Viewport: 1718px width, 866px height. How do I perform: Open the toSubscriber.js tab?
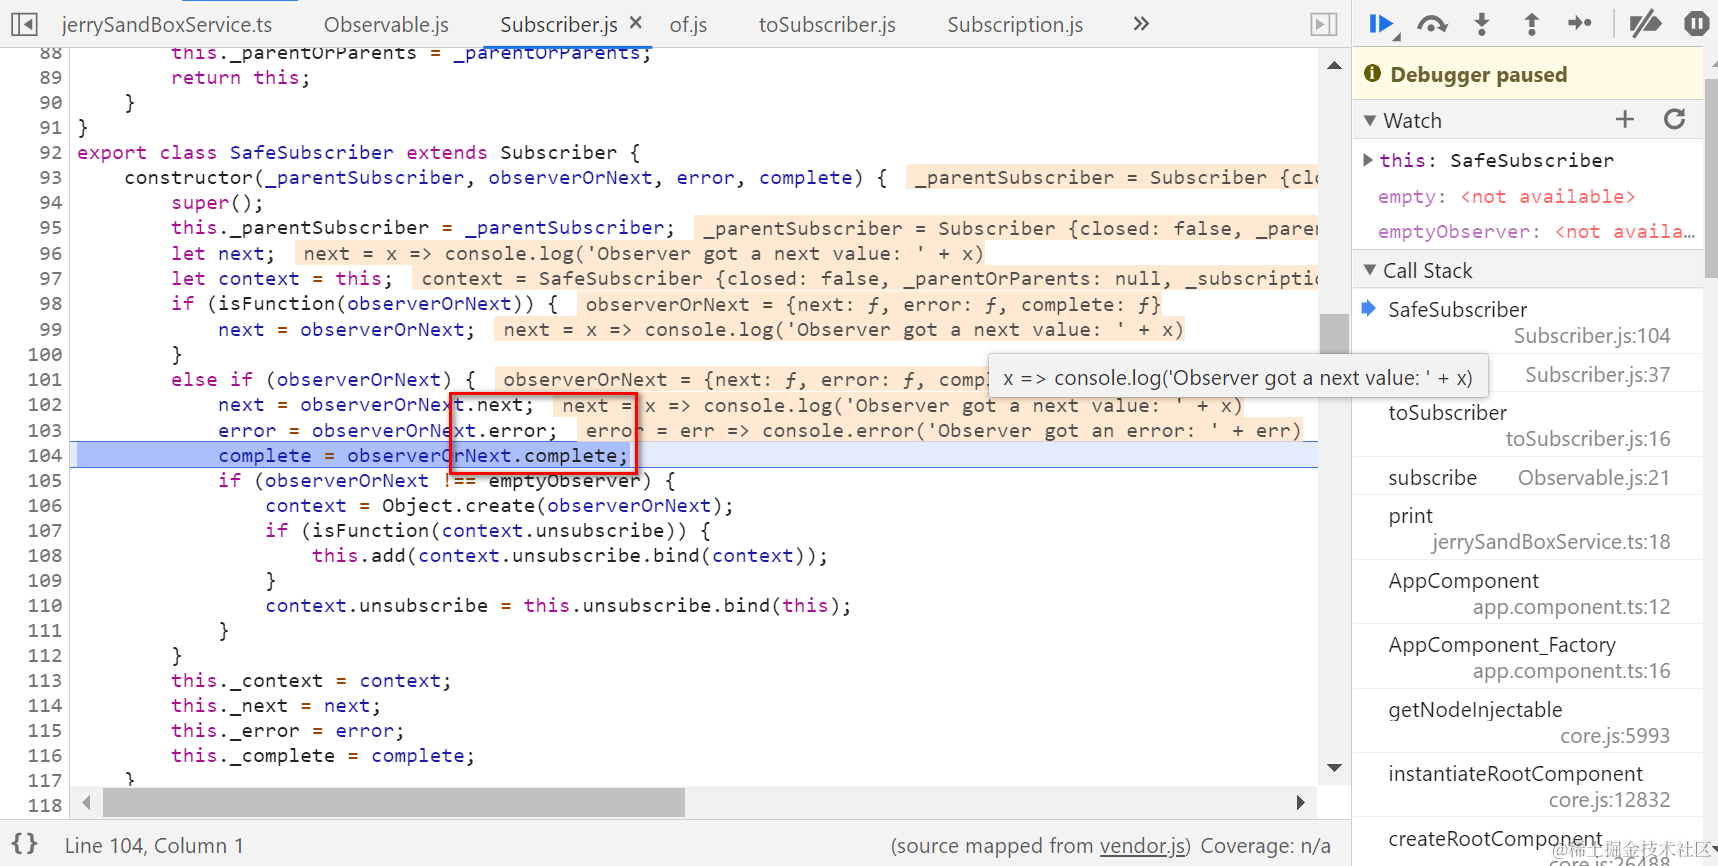pos(827,24)
